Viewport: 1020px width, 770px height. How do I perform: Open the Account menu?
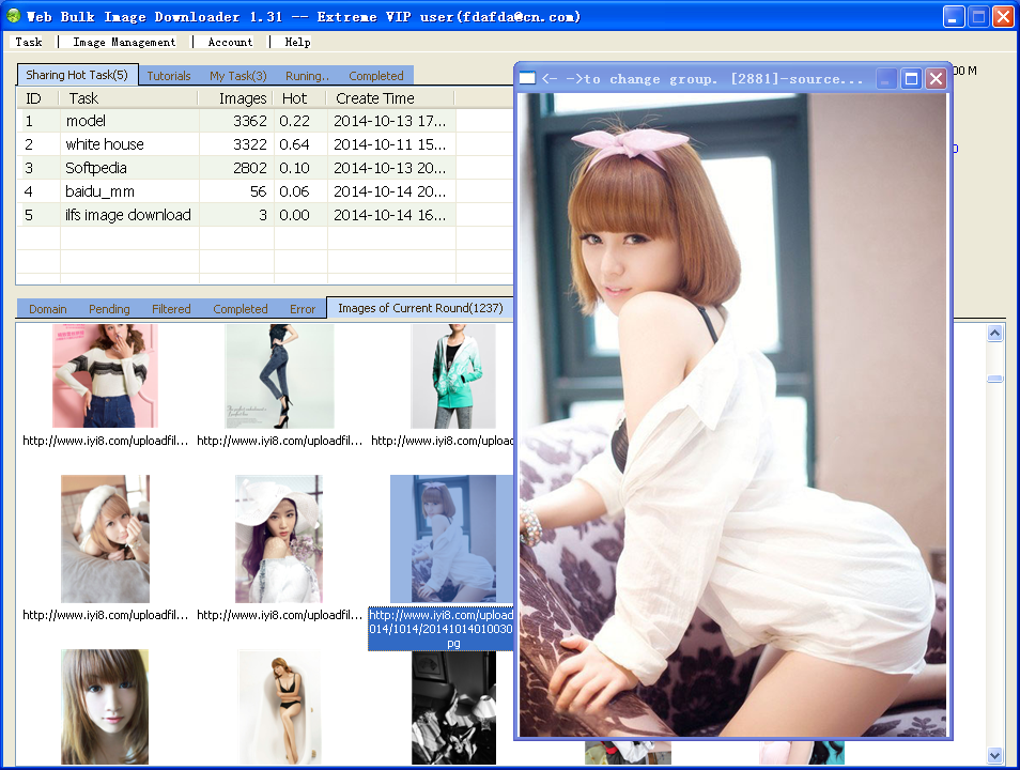tap(230, 42)
